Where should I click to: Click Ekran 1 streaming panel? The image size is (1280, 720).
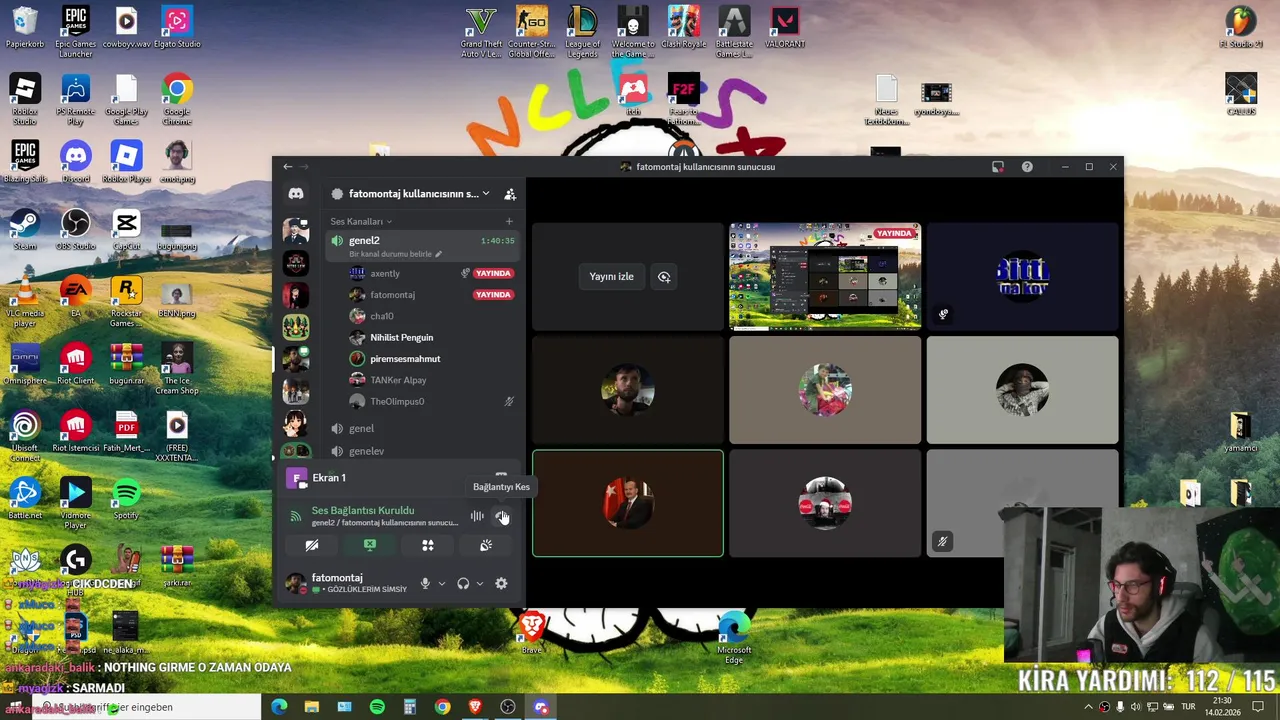pos(329,478)
